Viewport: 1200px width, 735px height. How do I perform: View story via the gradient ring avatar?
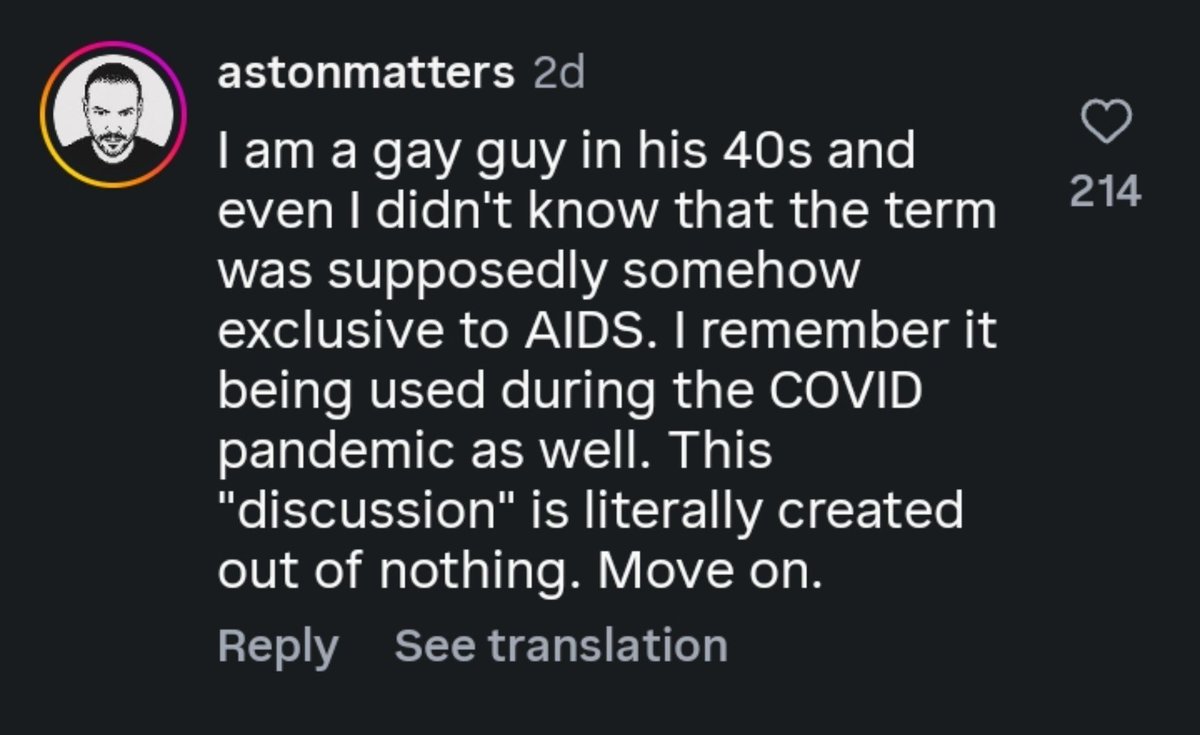(113, 114)
